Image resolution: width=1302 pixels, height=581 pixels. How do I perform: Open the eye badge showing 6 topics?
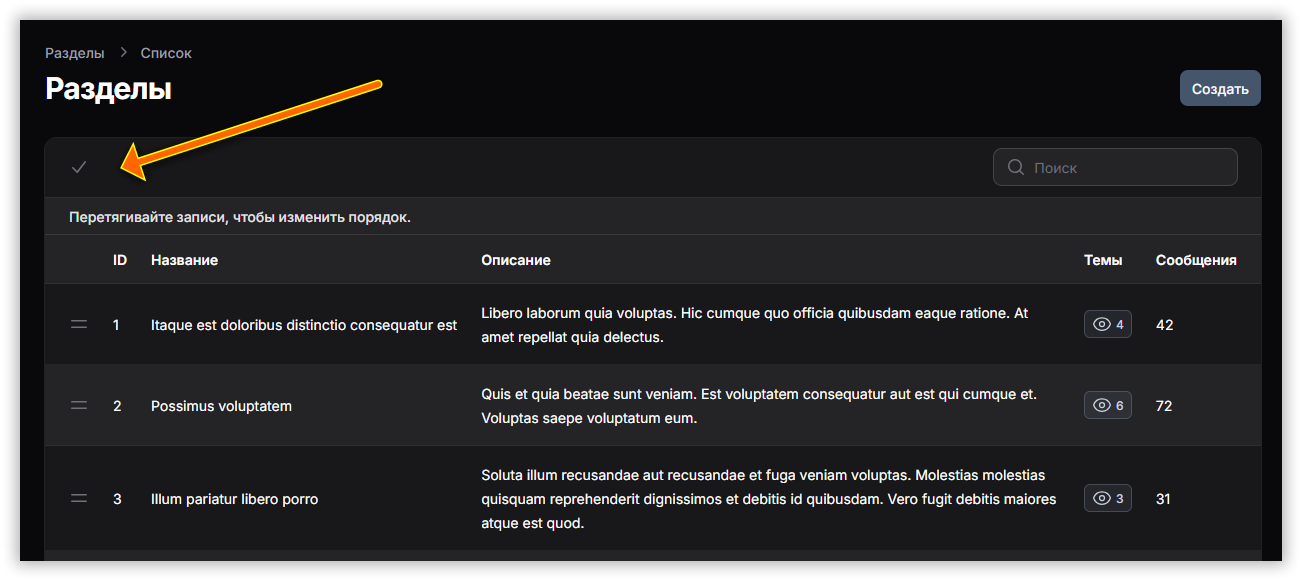tap(1108, 406)
